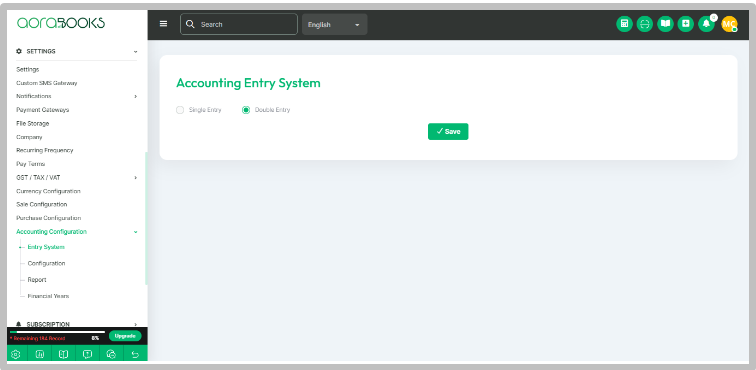Image resolution: width=756 pixels, height=370 pixels.
Task: Click the cloud icon in bottom green bar
Action: (x=111, y=354)
